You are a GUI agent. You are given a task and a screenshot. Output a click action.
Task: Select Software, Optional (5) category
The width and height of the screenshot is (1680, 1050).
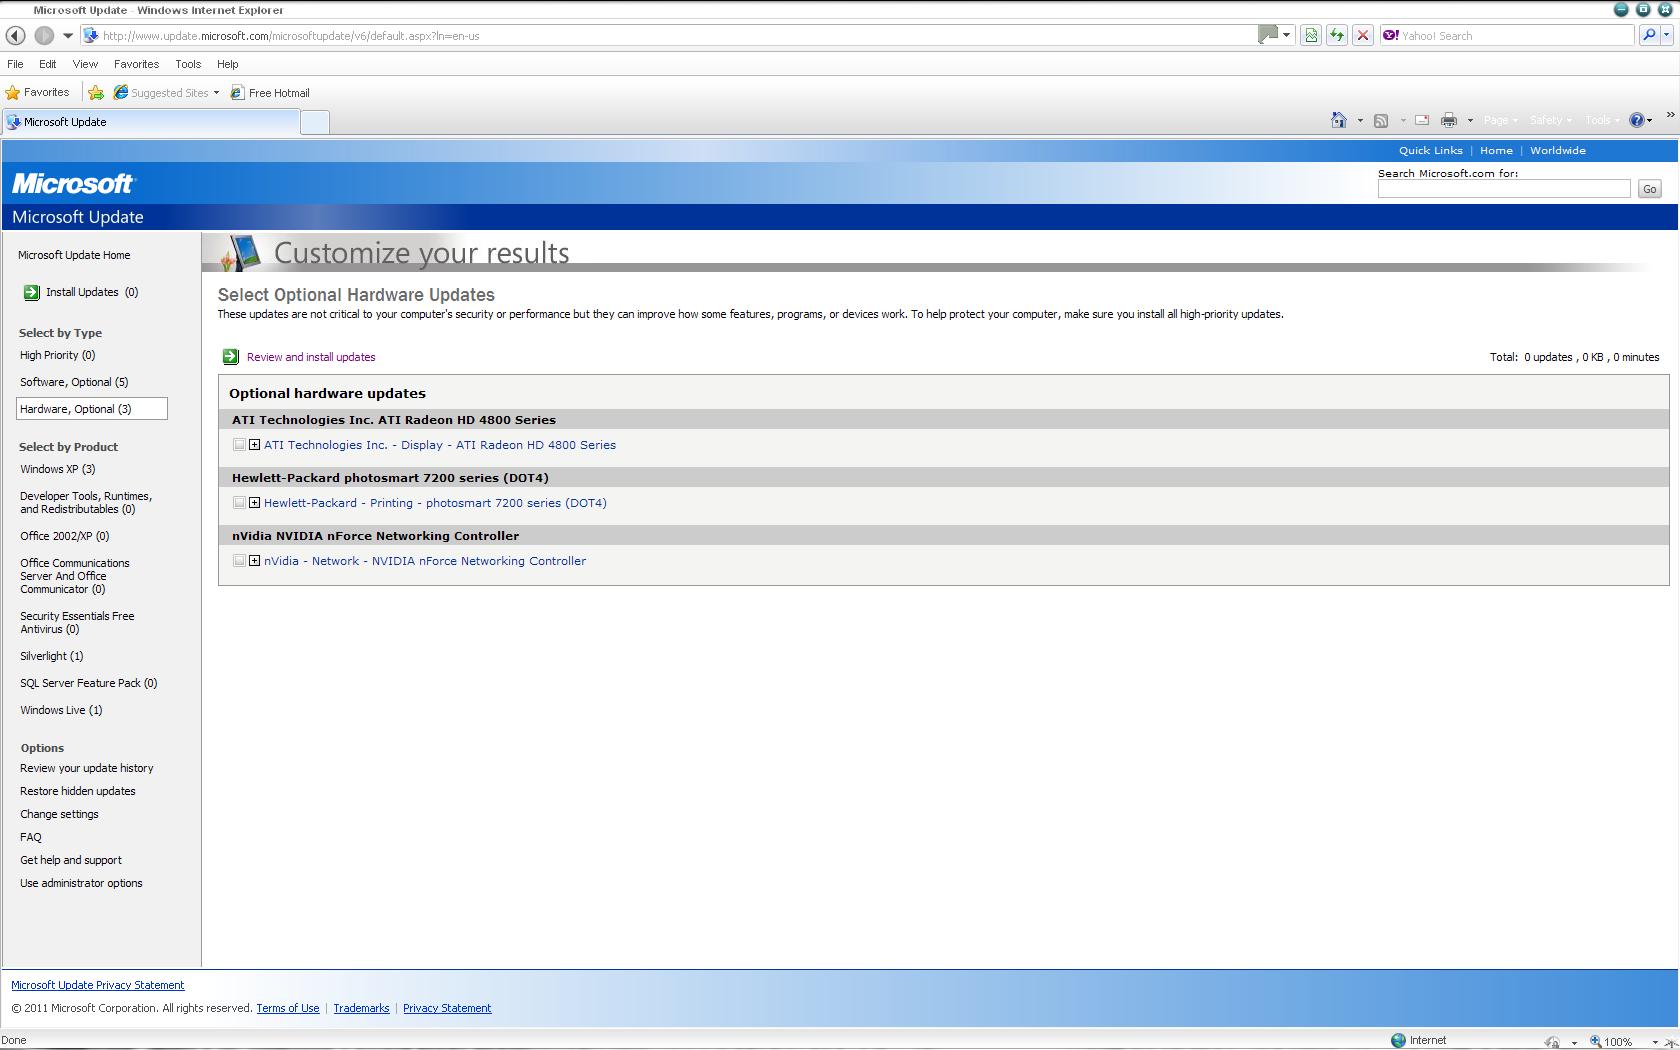74,382
